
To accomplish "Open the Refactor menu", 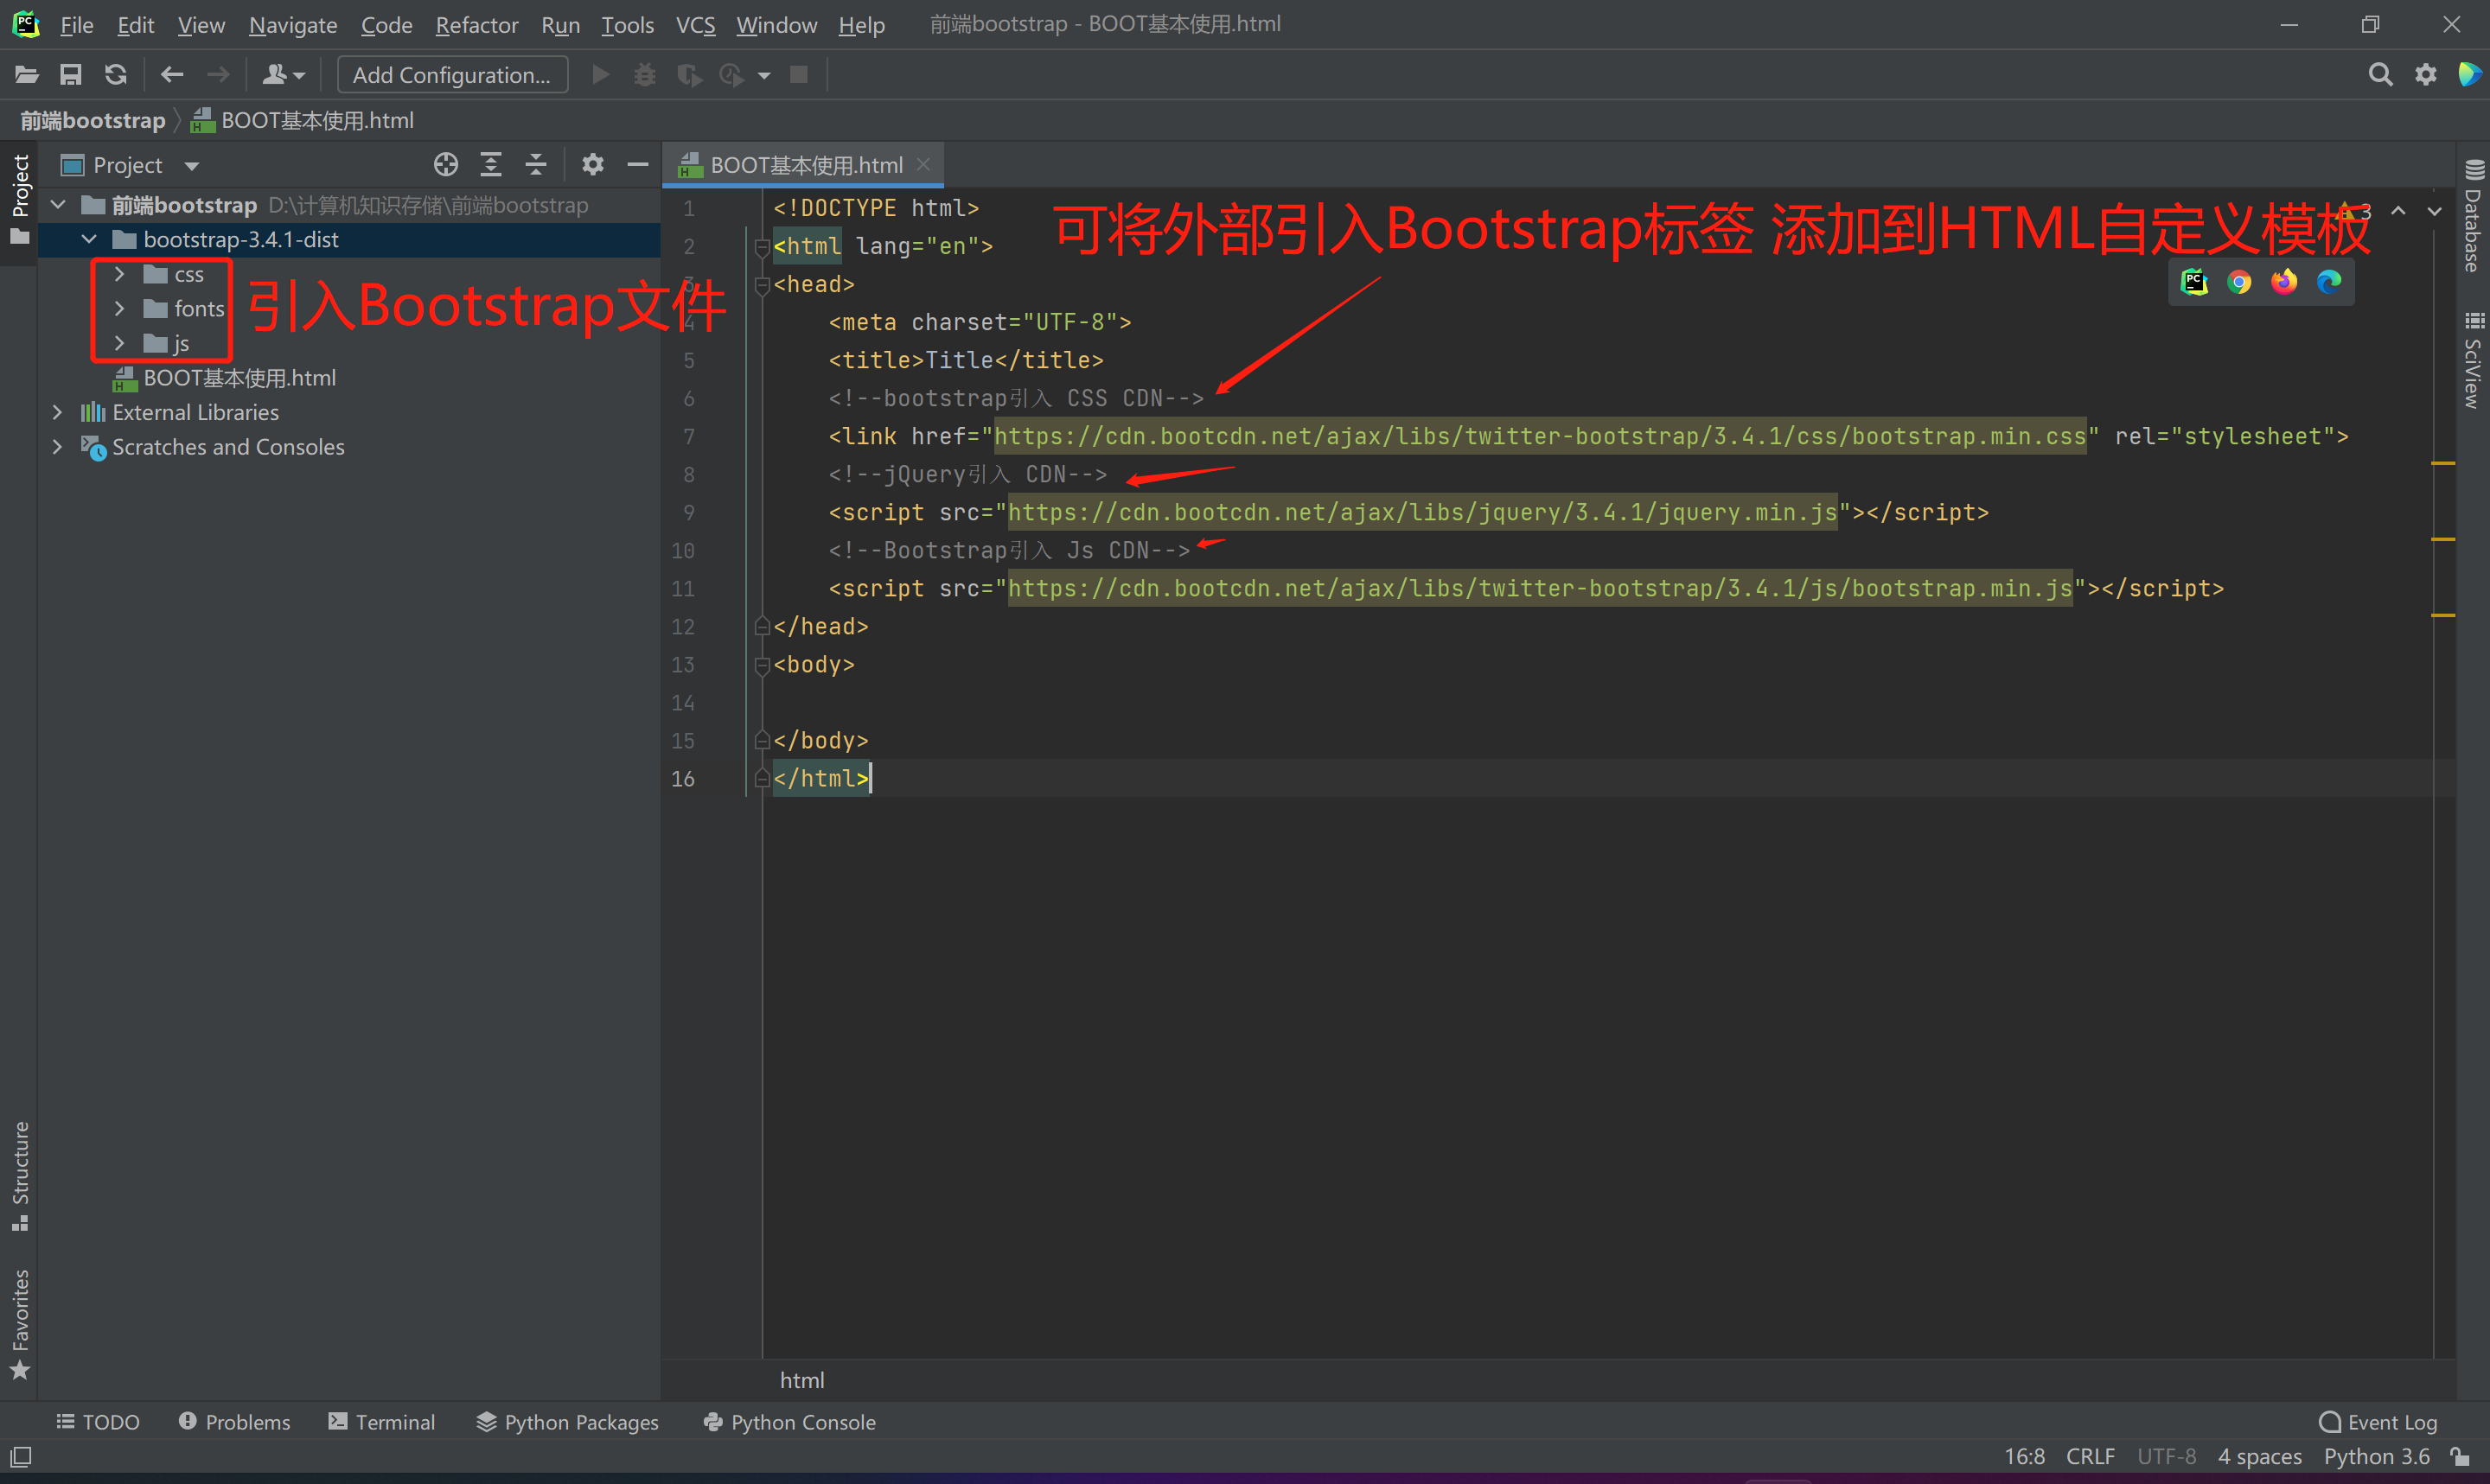I will click(x=476, y=25).
